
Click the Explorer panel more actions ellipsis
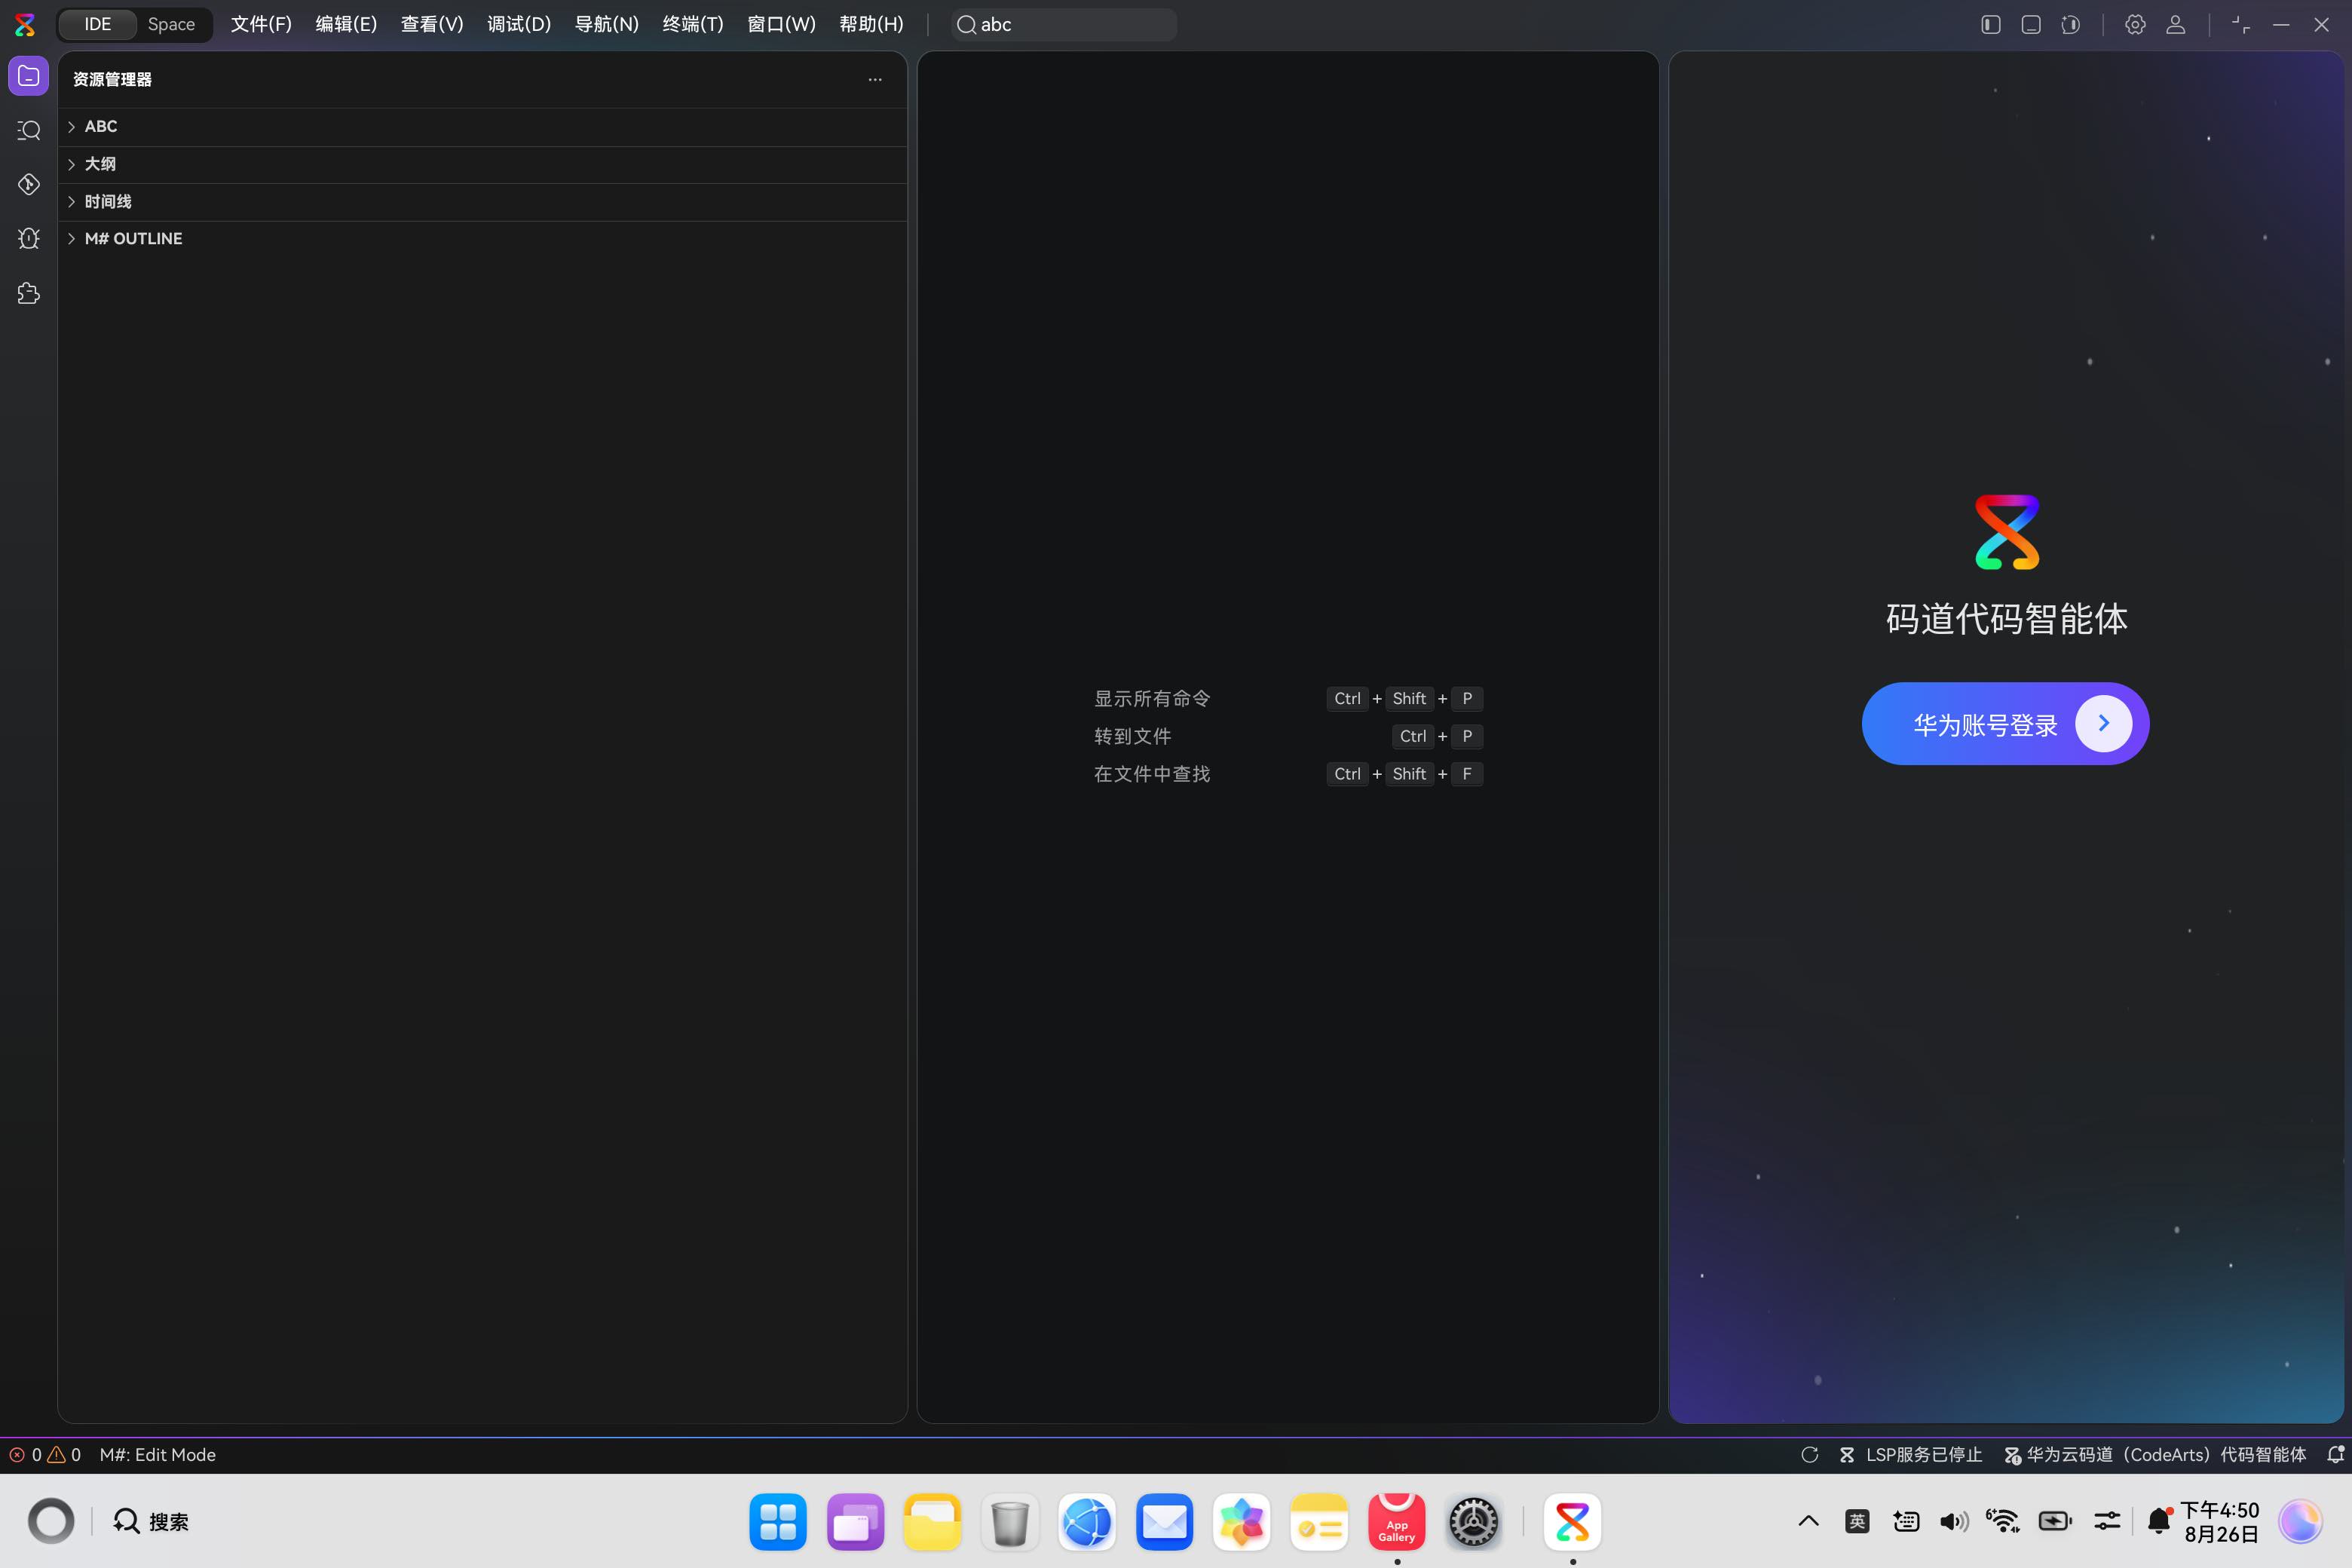click(875, 79)
